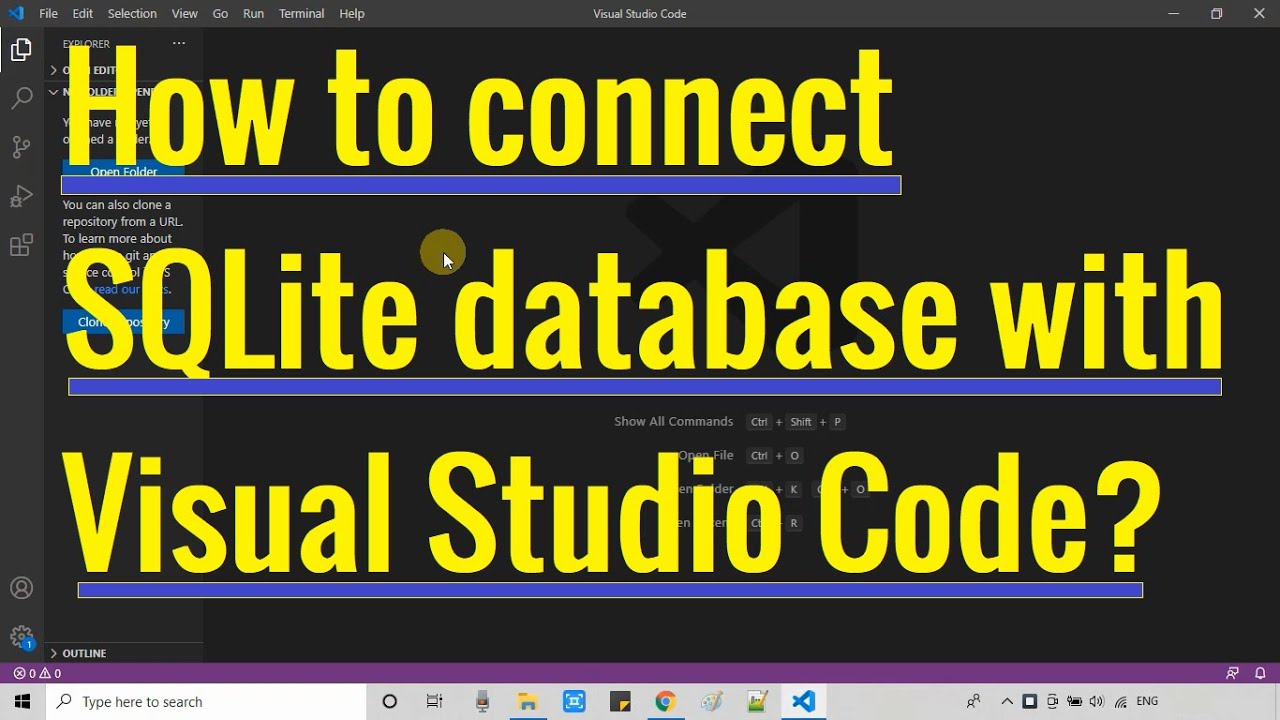Open the Manage gear menu
The width and height of the screenshot is (1280, 720).
[x=21, y=637]
